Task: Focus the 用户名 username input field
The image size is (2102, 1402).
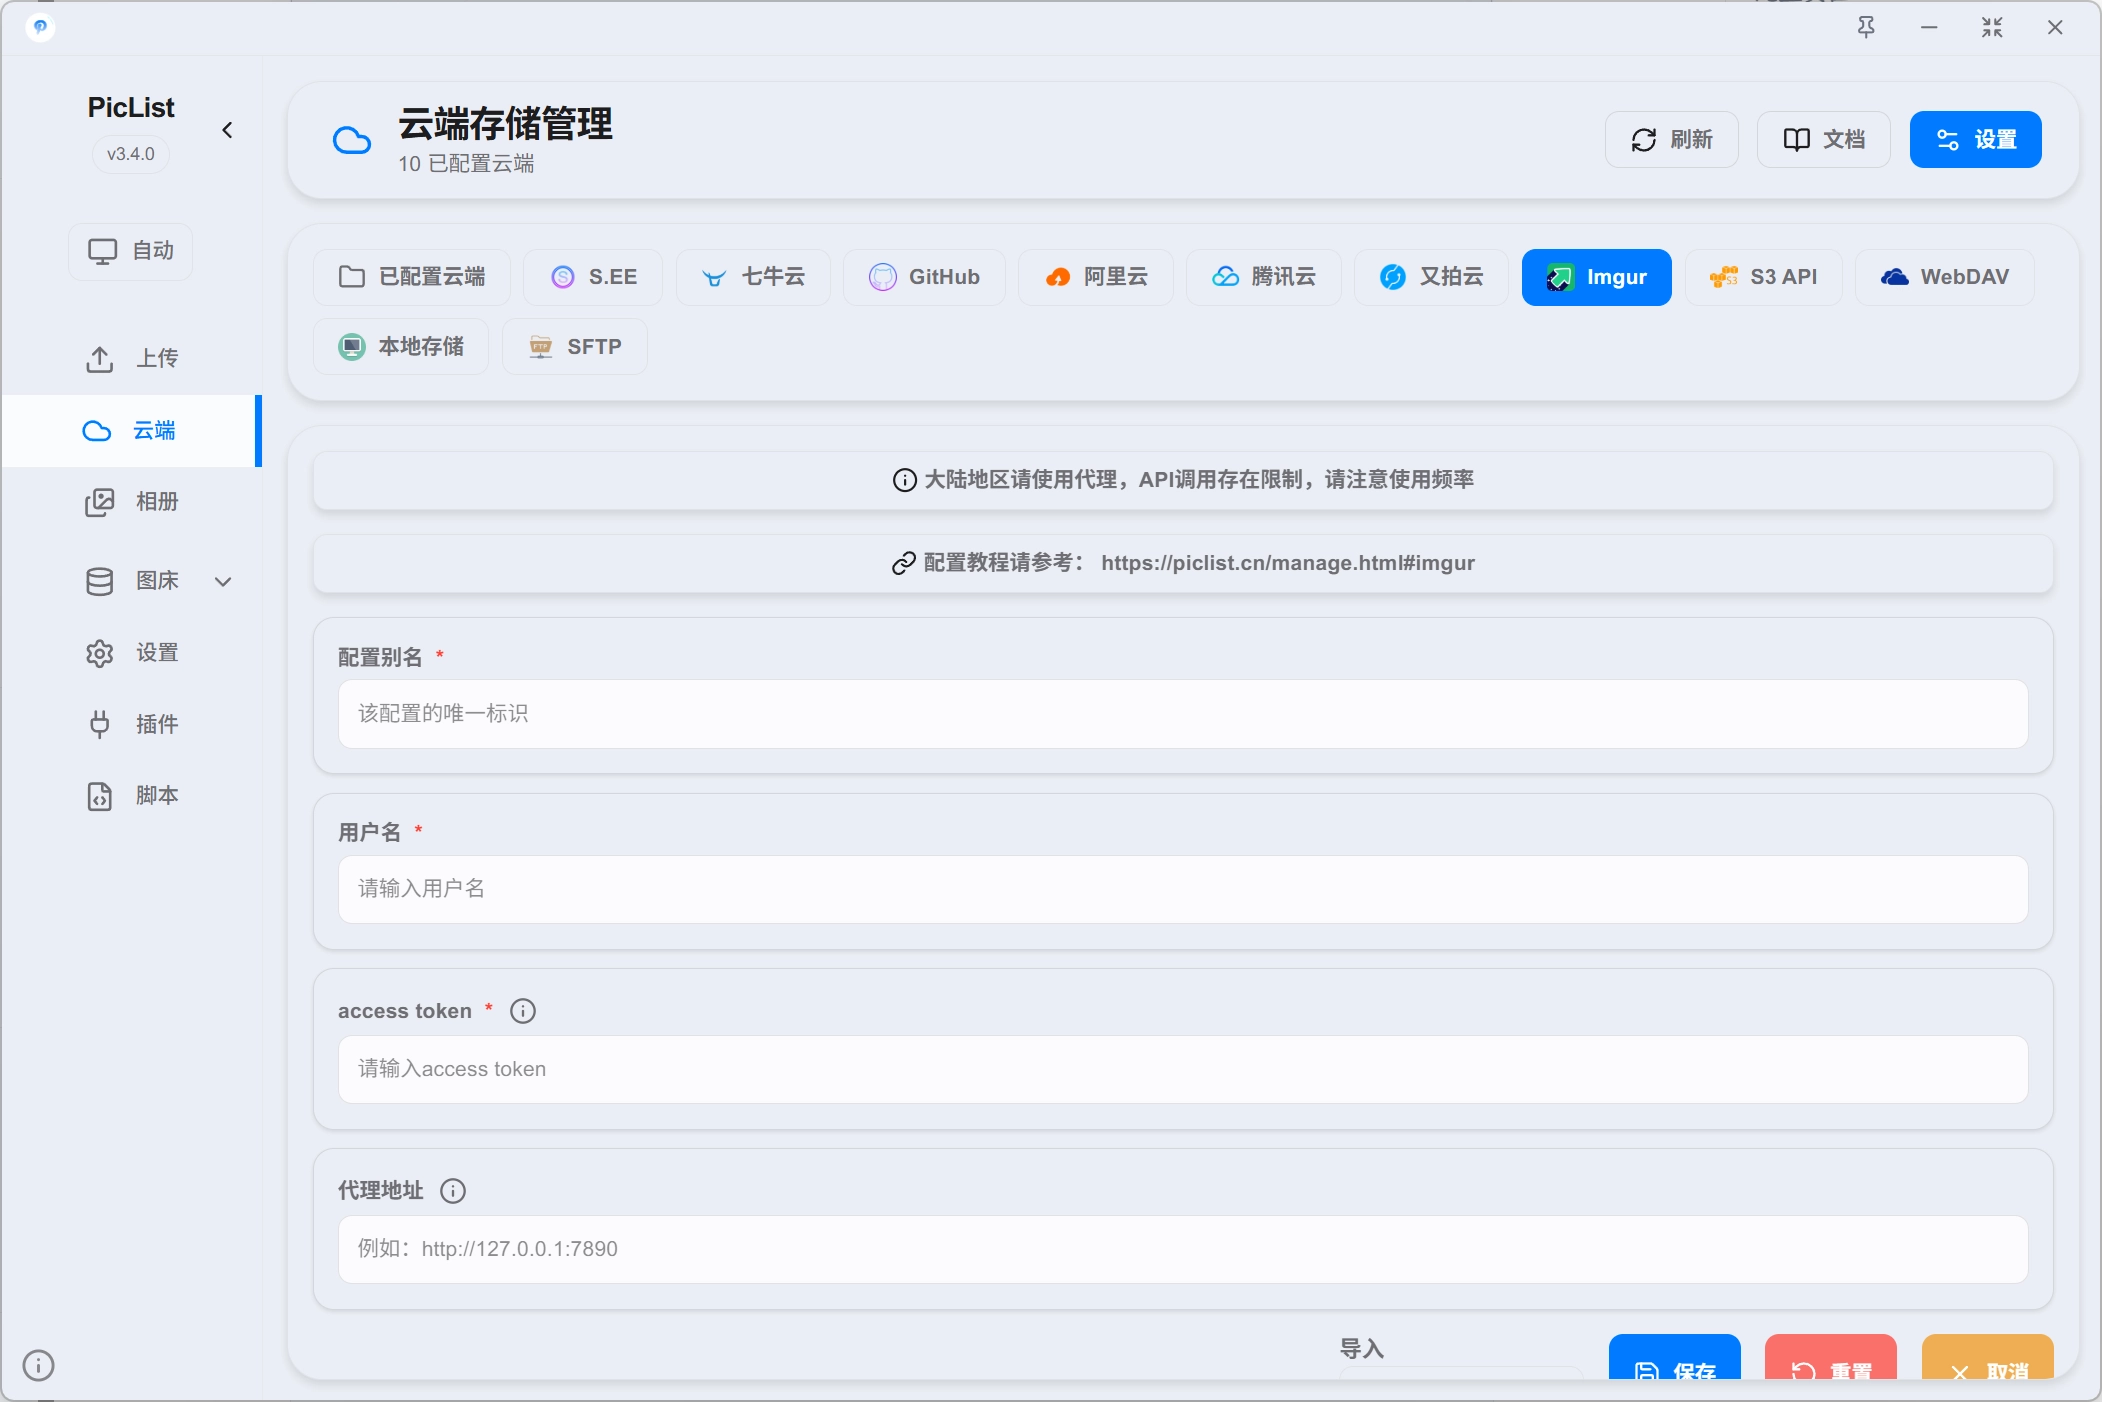Action: 1183,889
